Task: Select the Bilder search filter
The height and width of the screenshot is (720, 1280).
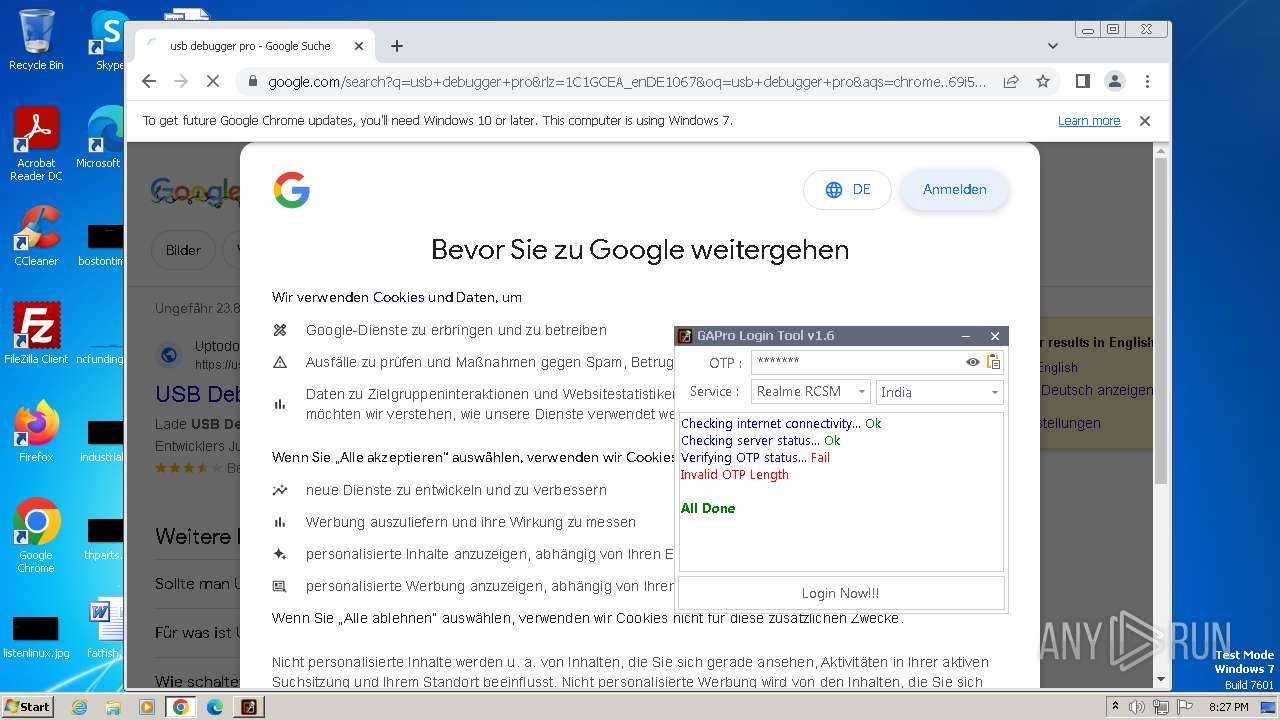Action: [183, 250]
